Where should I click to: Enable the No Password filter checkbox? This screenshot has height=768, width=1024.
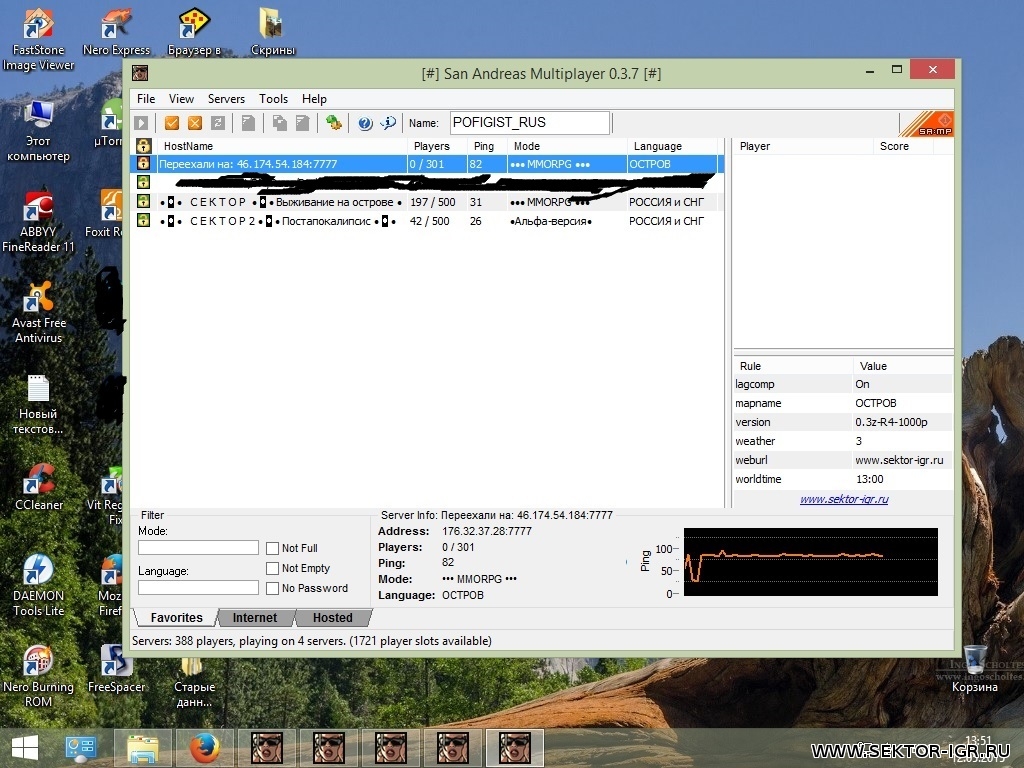pyautogui.click(x=272, y=588)
